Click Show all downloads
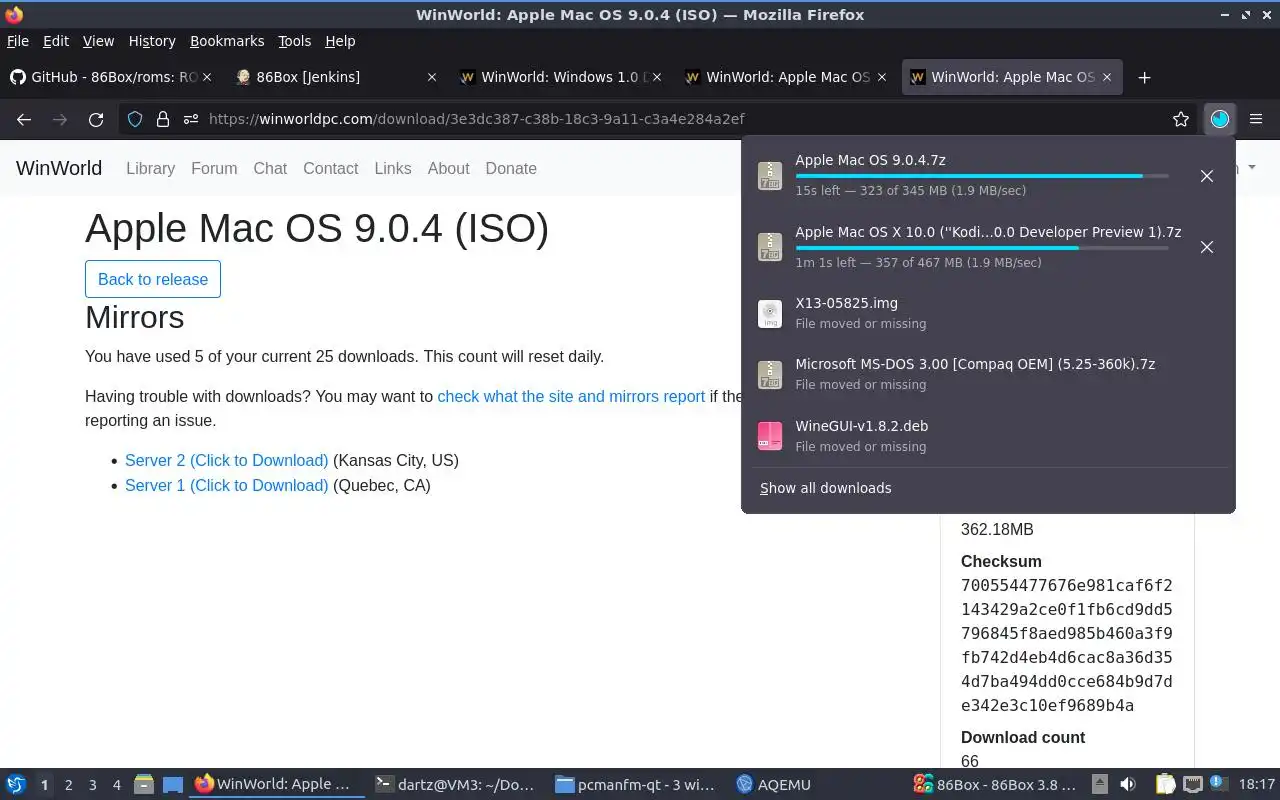Screen dimensions: 1280x800 (826, 488)
